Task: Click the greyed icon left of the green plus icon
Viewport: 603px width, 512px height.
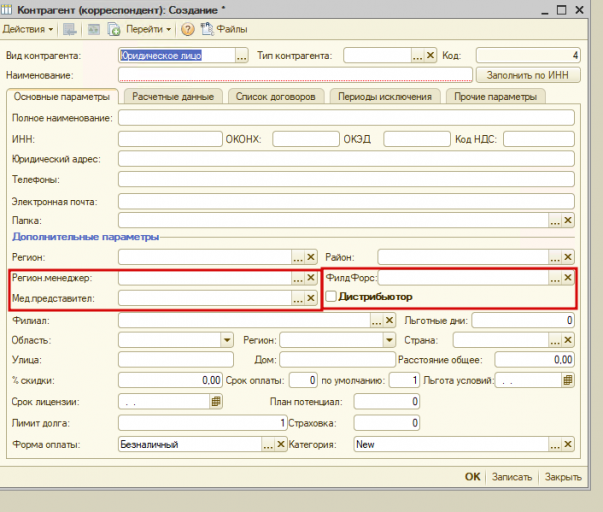Action: pyautogui.click(x=93, y=29)
